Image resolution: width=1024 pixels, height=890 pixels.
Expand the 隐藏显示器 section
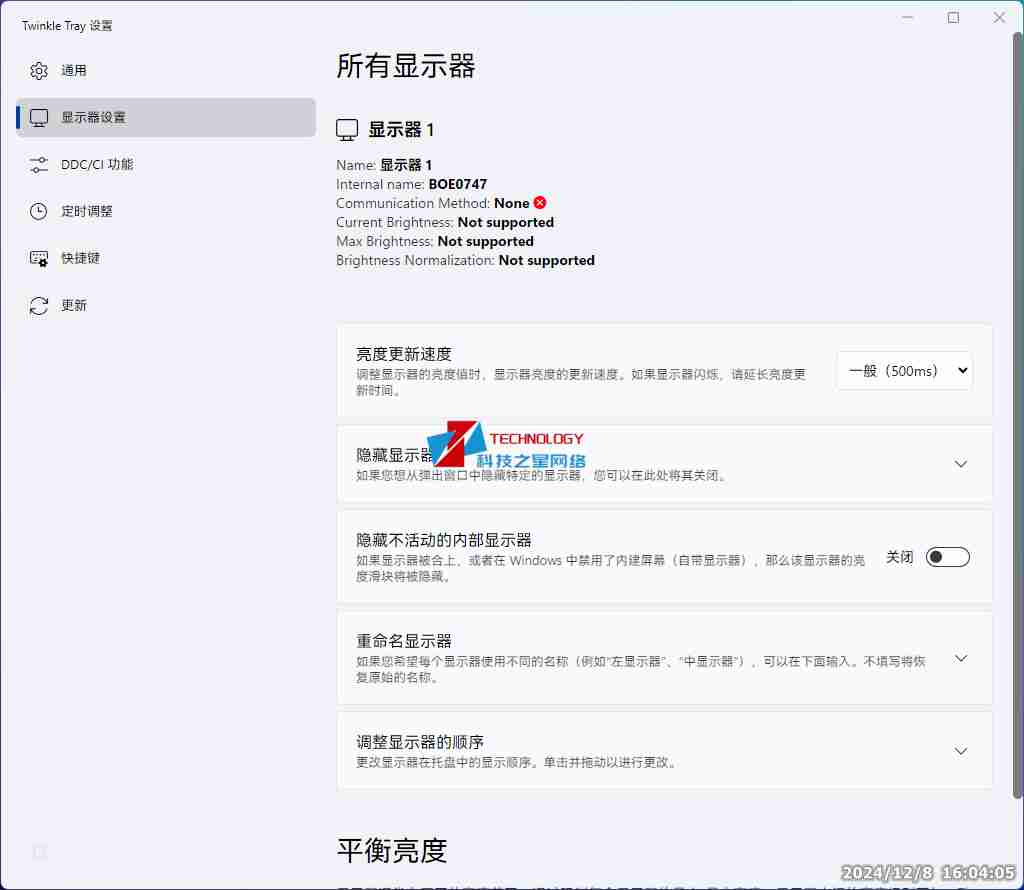(961, 464)
